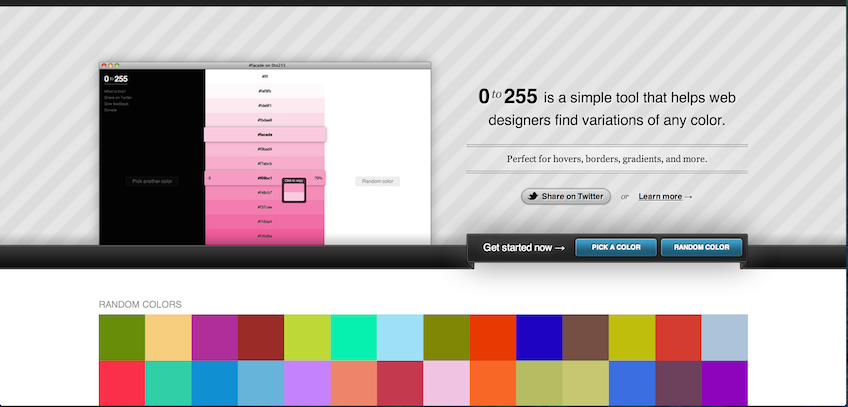Select the bright orange swatch in bottom row
This screenshot has height=407, width=848.
tap(492, 383)
